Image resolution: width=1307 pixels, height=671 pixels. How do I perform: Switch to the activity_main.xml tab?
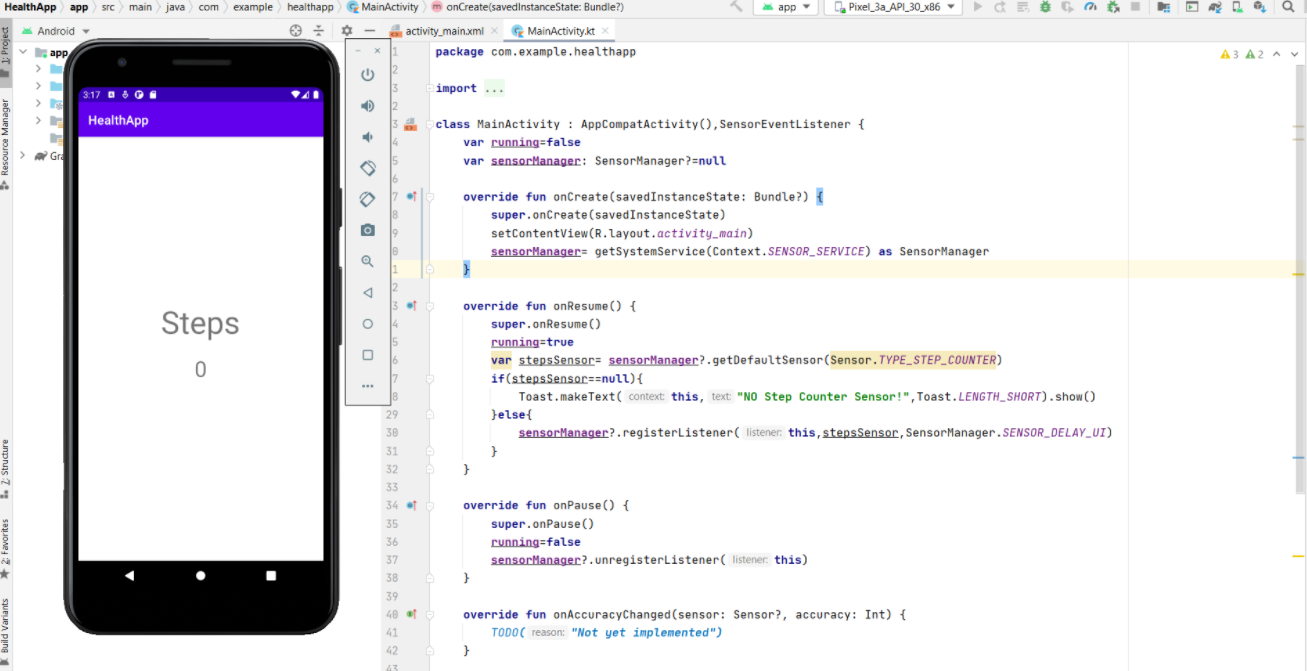444,31
